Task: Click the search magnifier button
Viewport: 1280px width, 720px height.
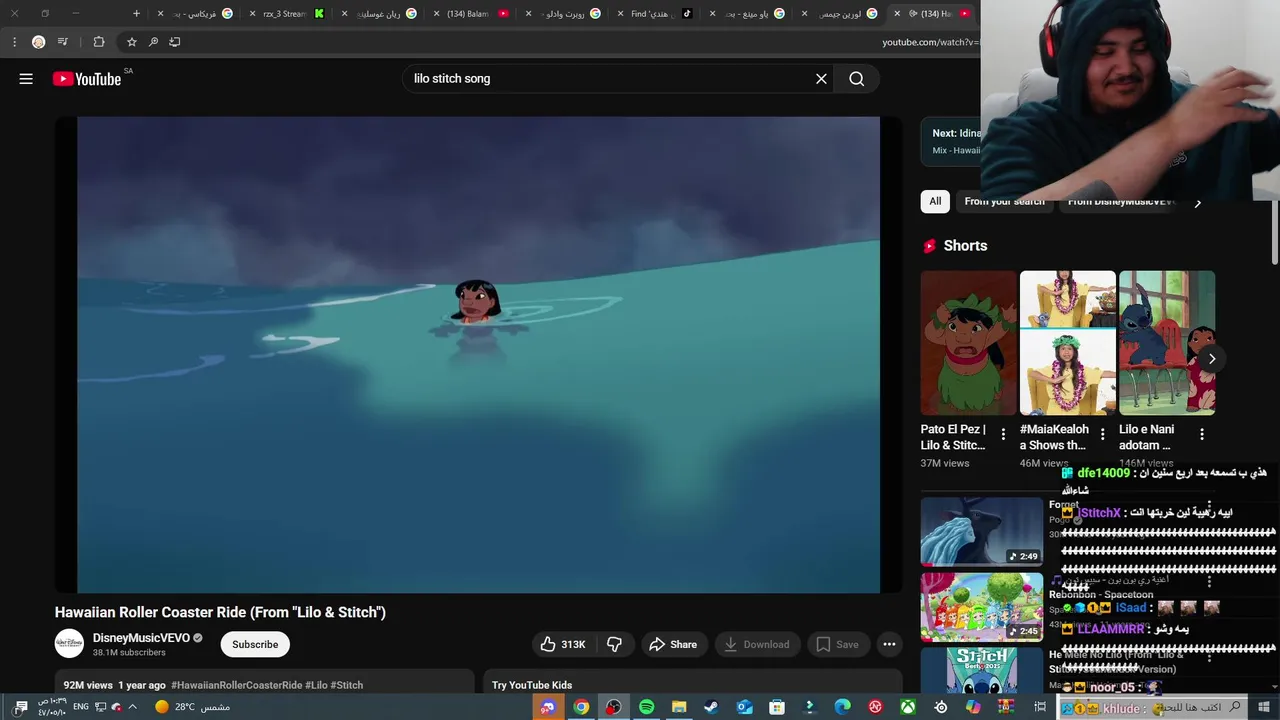Action: point(857,79)
